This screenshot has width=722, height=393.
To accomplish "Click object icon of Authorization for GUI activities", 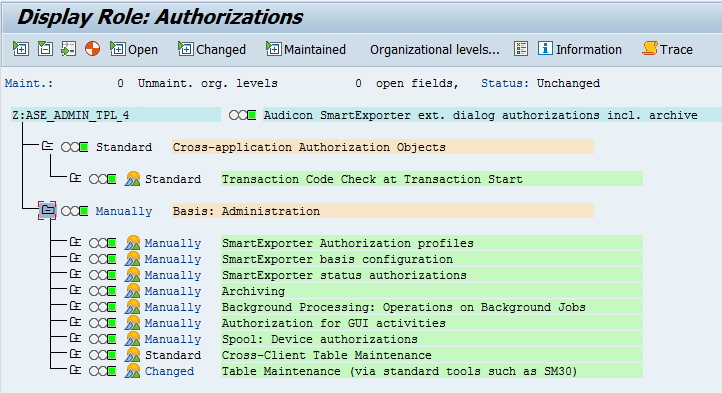I will coord(132,323).
